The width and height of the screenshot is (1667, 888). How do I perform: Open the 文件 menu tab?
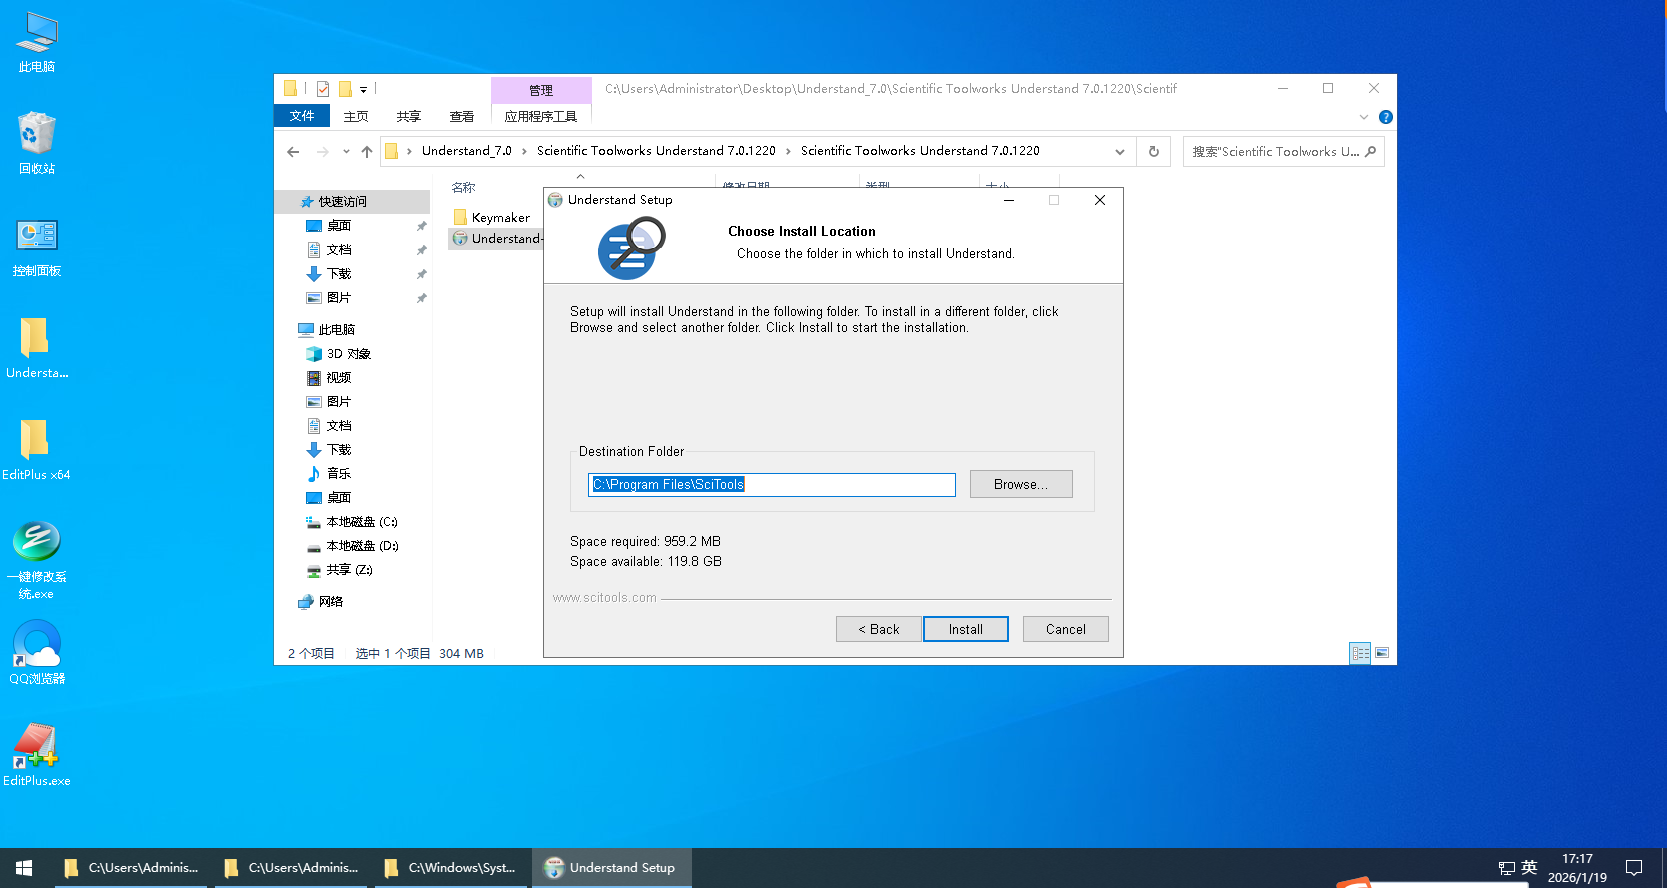[x=302, y=116]
